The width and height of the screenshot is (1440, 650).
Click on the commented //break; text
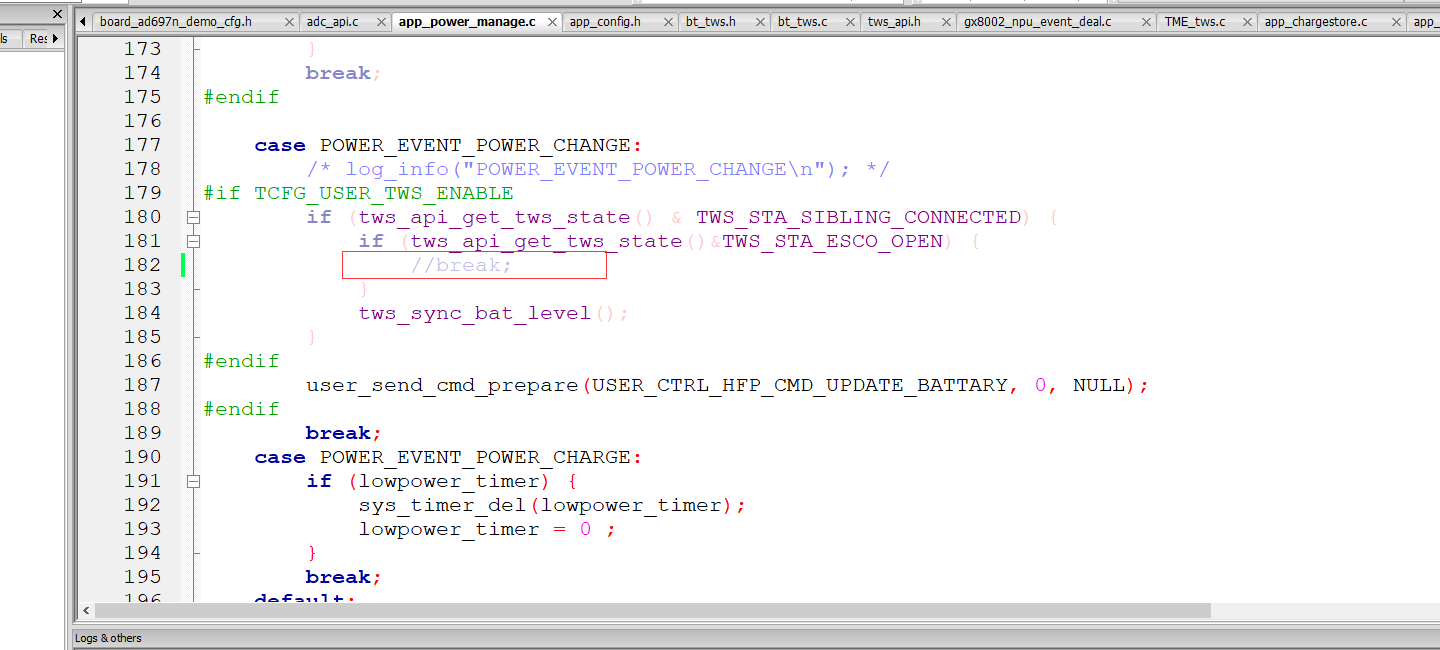click(x=461, y=265)
